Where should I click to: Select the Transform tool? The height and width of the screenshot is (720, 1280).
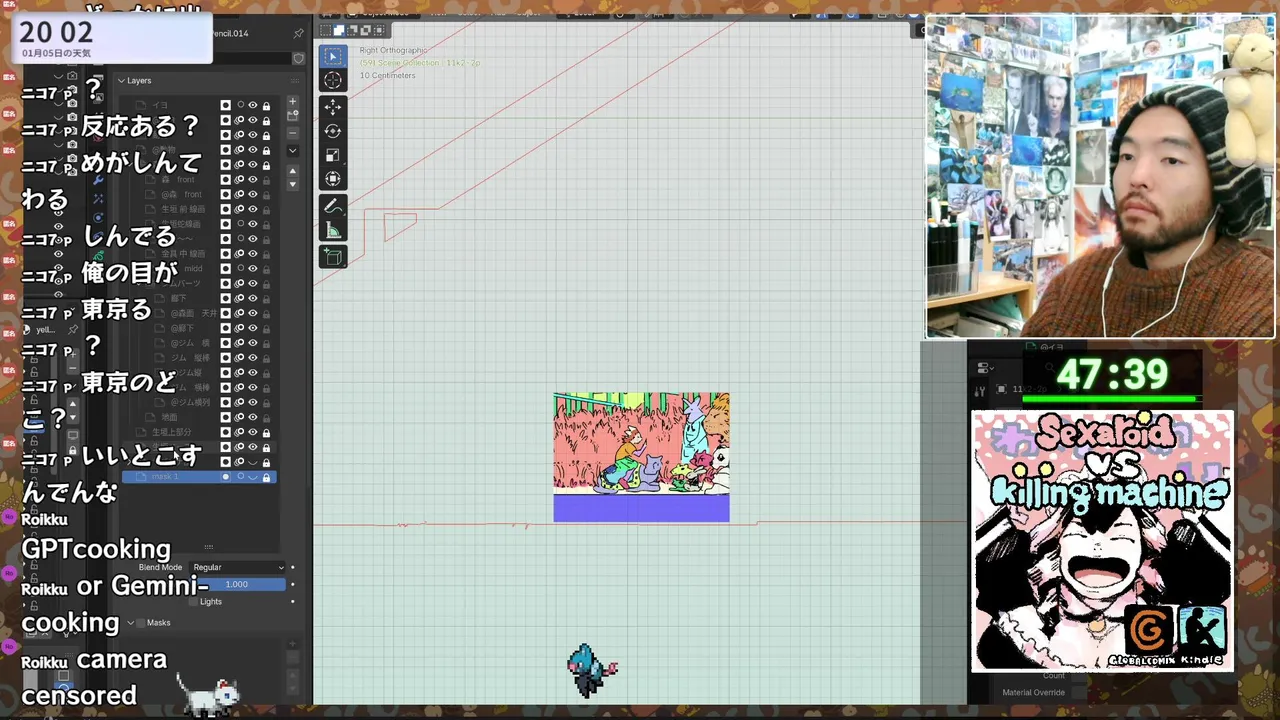333,179
